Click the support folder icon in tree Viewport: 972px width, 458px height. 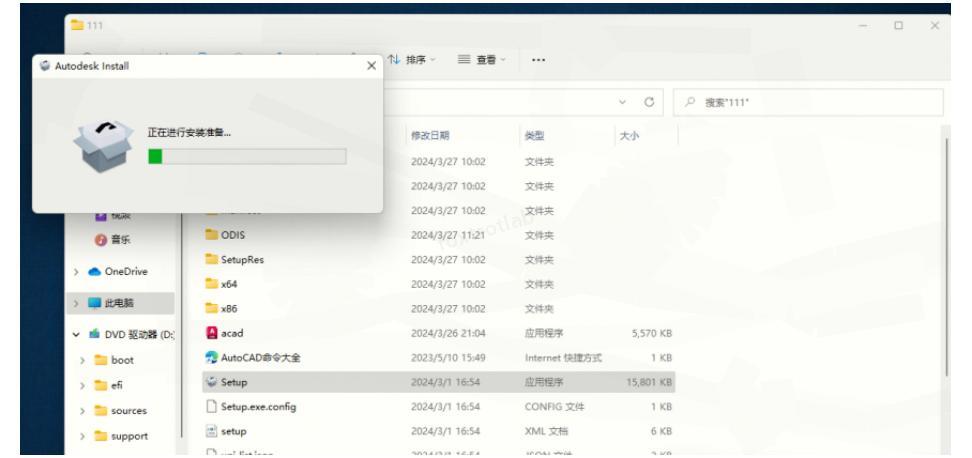tap(100, 436)
